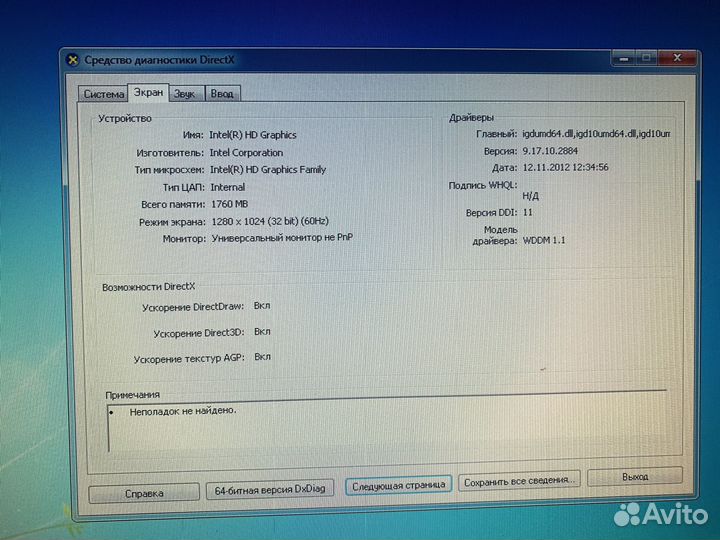720x540 pixels.
Task: Click the 64-битная версия DxDiag button
Action: coord(270,490)
